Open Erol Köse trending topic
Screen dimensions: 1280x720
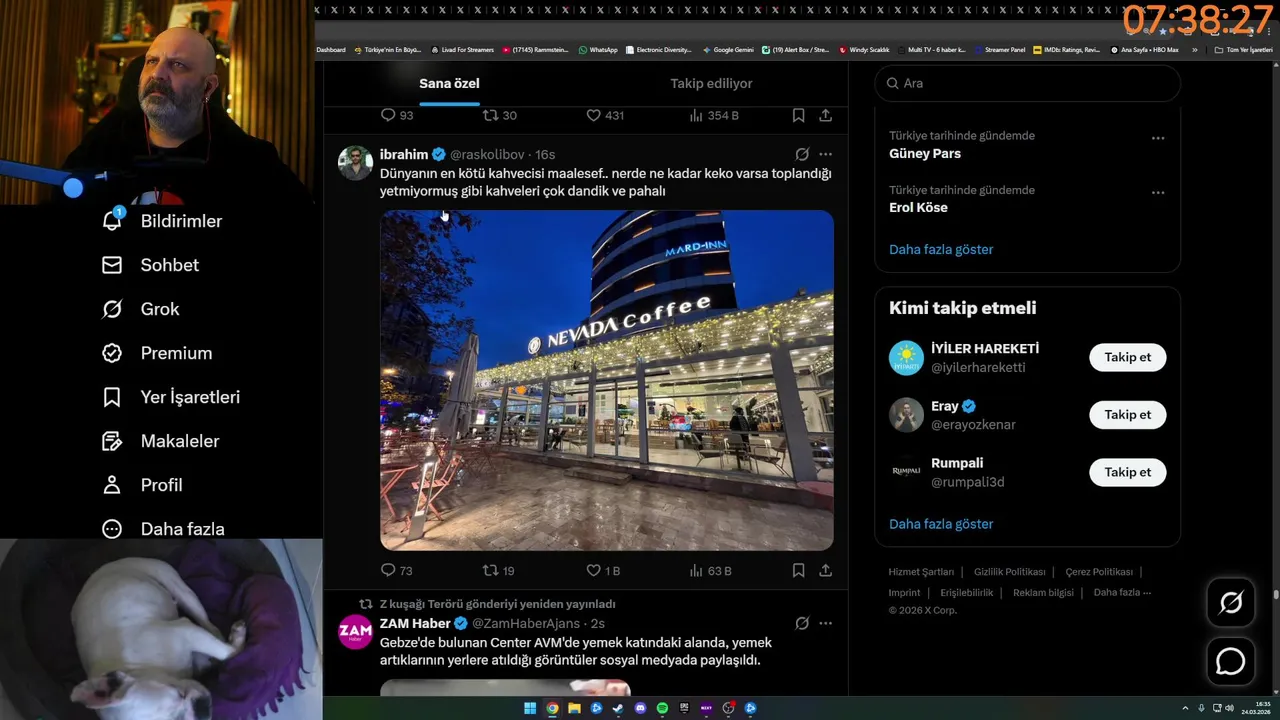[918, 207]
